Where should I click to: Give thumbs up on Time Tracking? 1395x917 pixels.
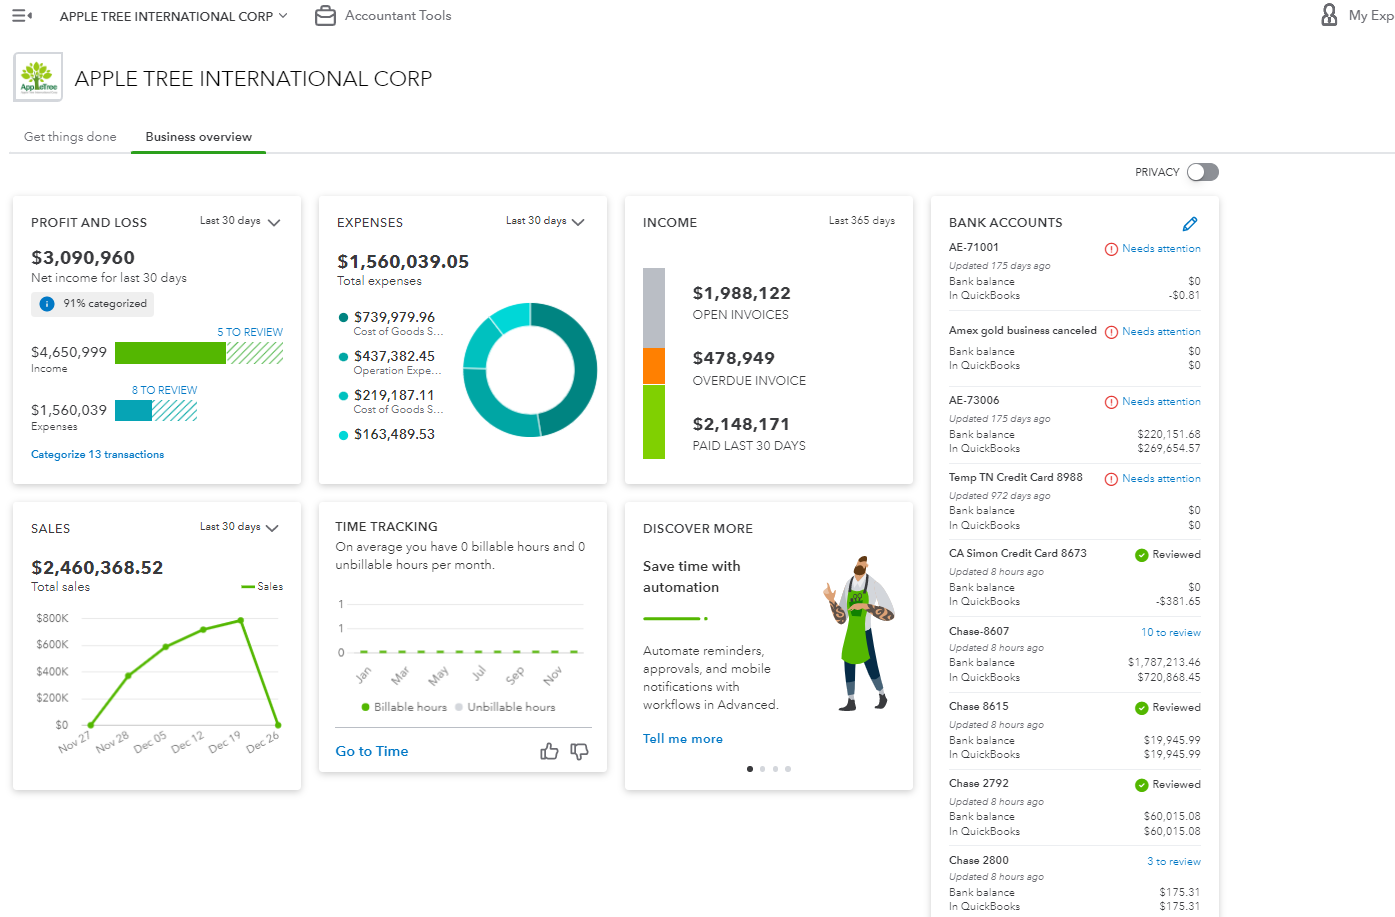pos(549,751)
